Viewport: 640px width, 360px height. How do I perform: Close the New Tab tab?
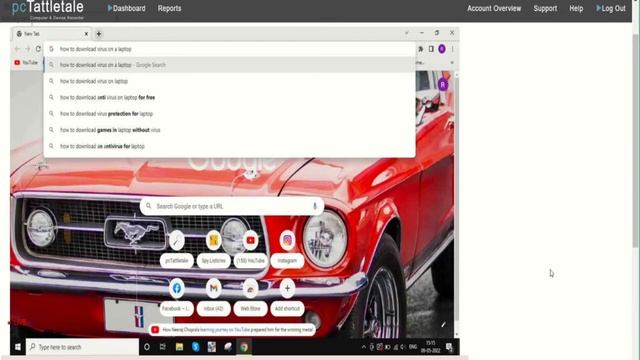(x=86, y=34)
